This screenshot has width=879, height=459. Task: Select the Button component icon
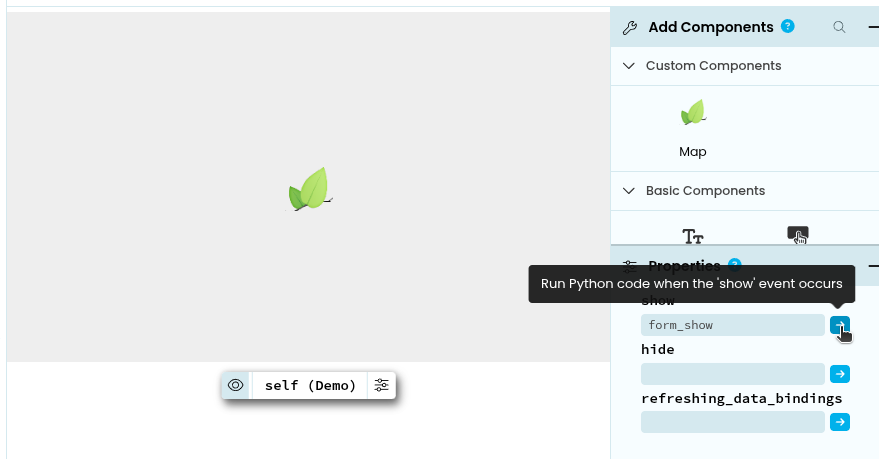point(798,235)
